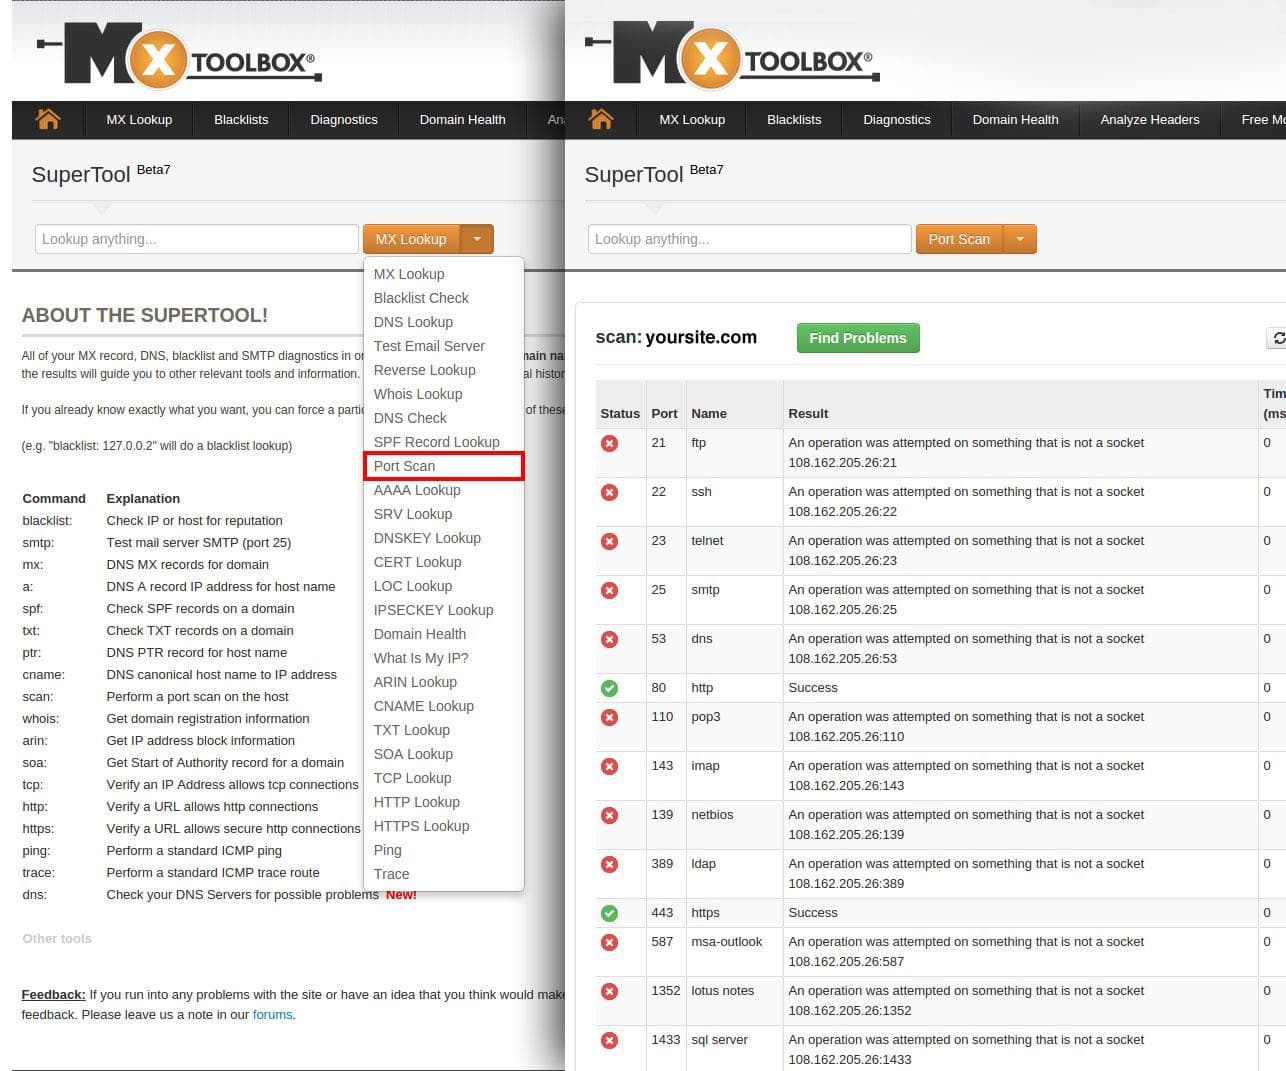Sort results by the Port column header
Screen dimensions: 1286x1071
(664, 413)
